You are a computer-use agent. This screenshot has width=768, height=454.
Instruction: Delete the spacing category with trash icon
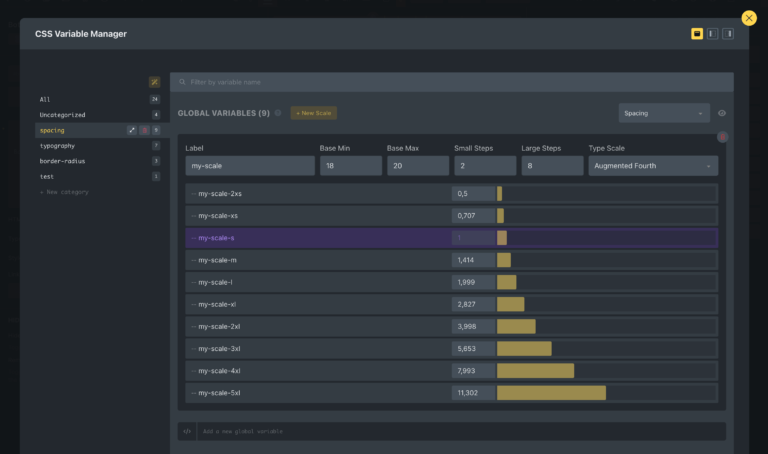[144, 130]
